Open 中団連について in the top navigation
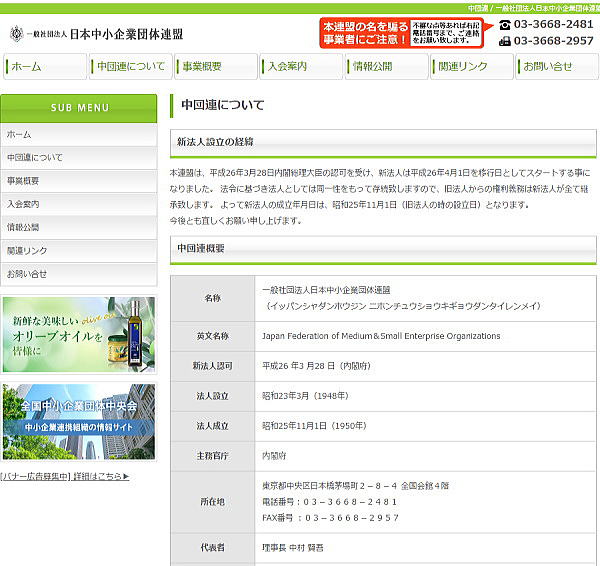Image resolution: width=600 pixels, height=566 pixels. click(129, 66)
